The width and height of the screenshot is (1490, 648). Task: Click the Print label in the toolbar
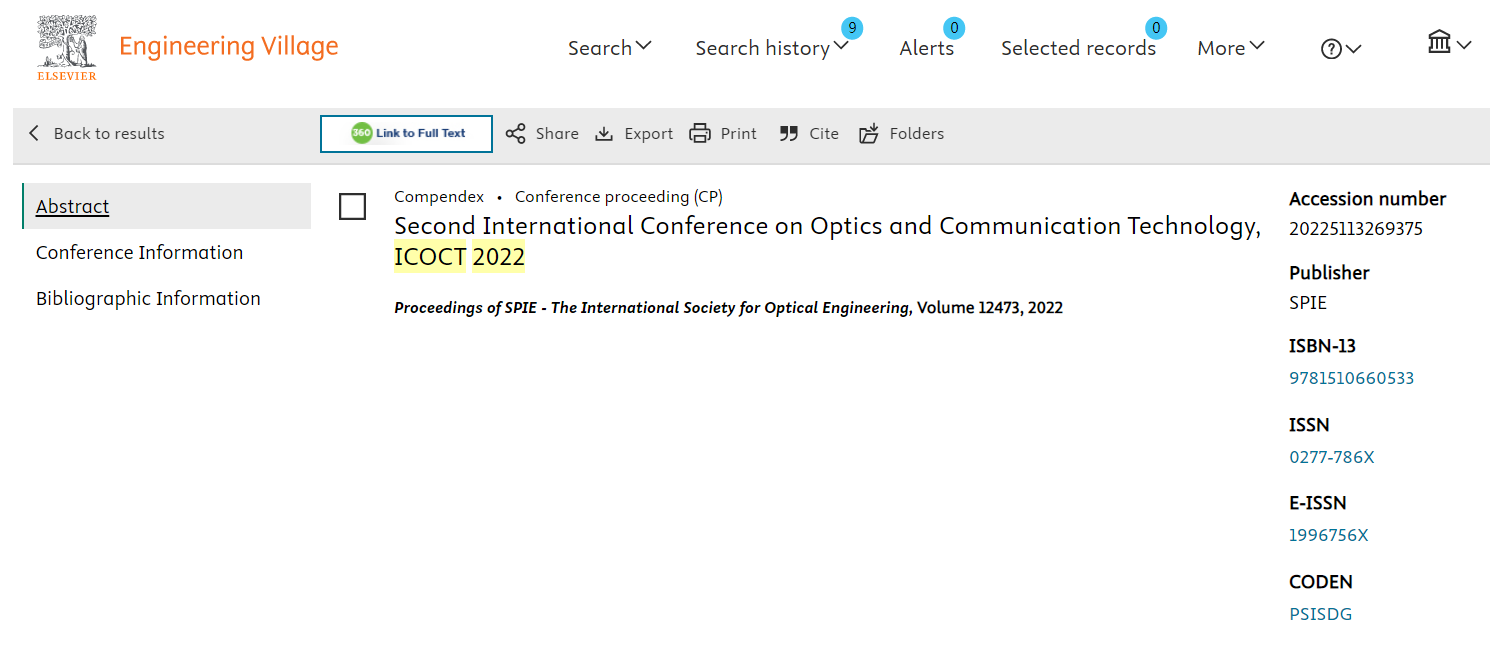click(739, 134)
